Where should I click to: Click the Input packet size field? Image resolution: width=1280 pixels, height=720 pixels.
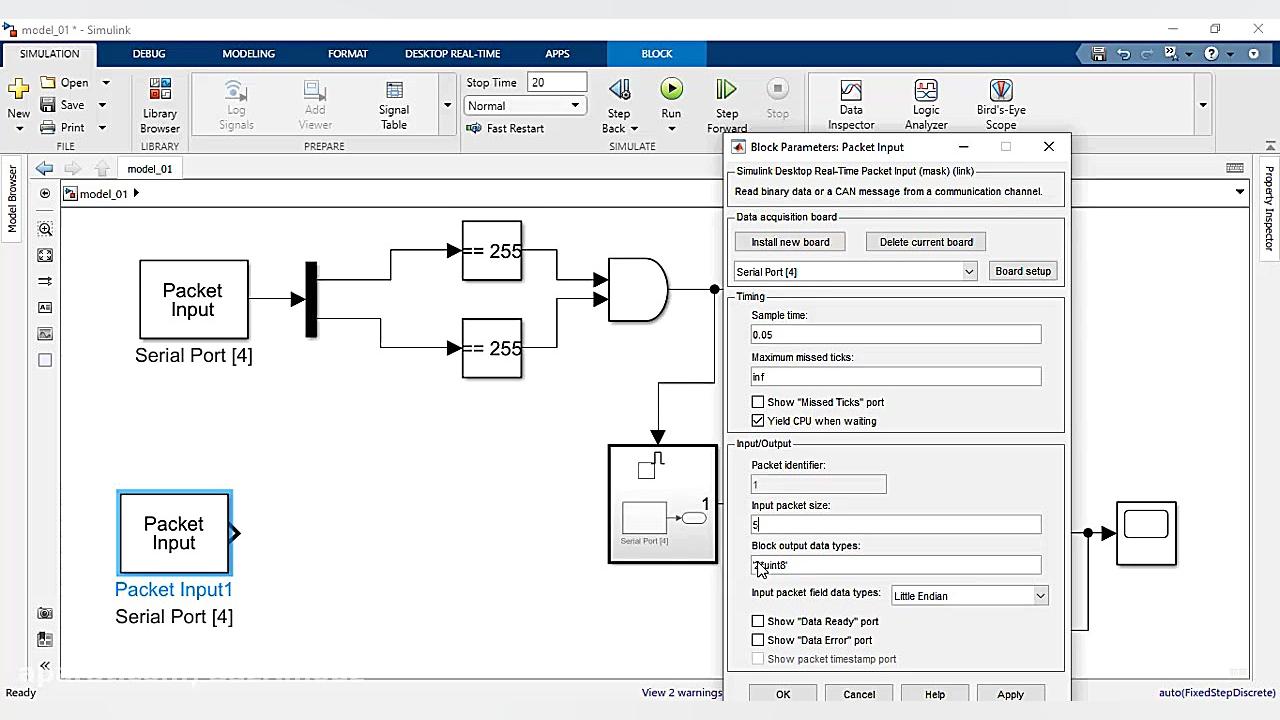coord(896,524)
